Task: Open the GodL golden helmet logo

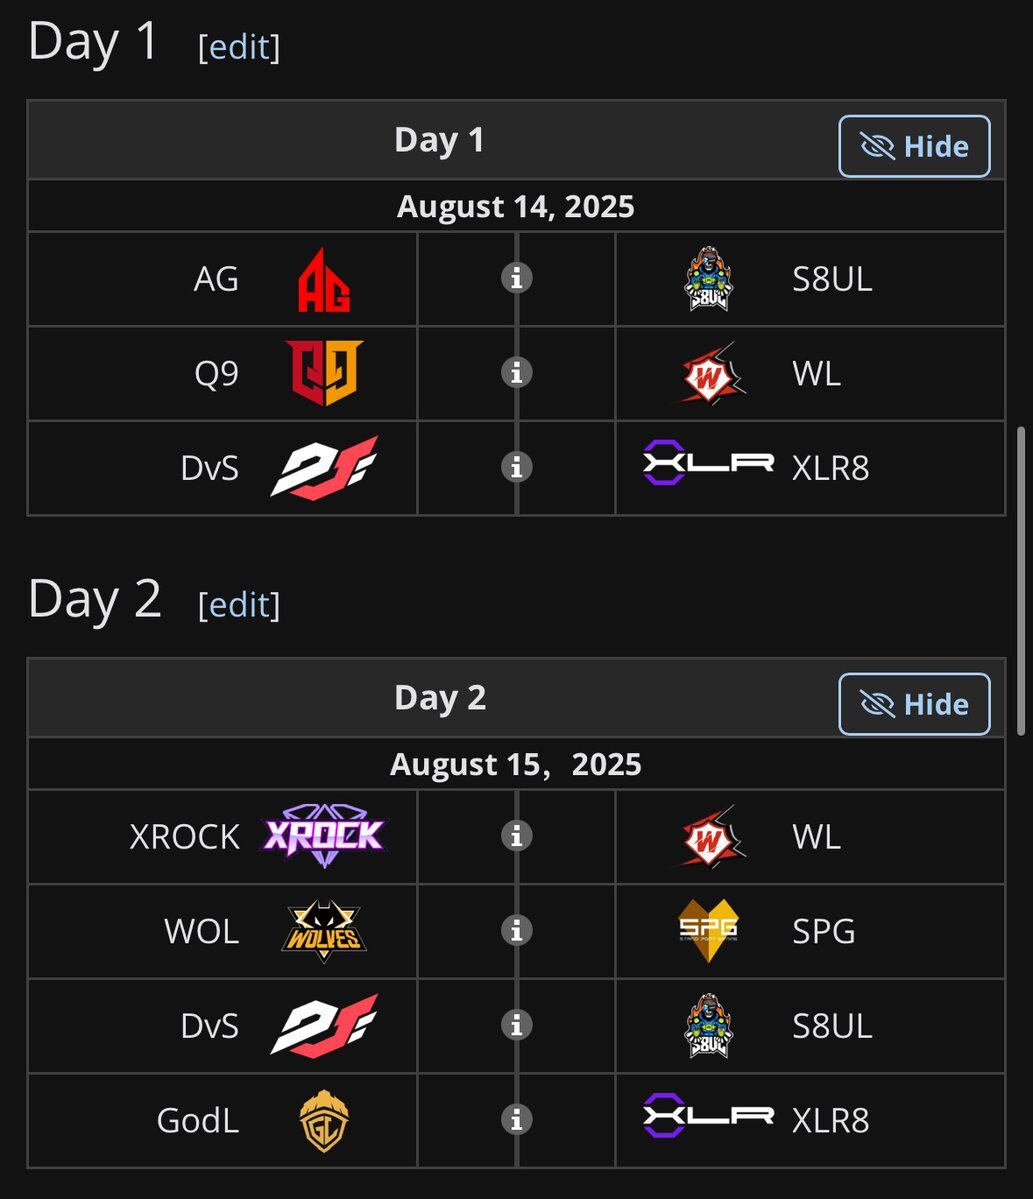Action: pyautogui.click(x=324, y=1121)
